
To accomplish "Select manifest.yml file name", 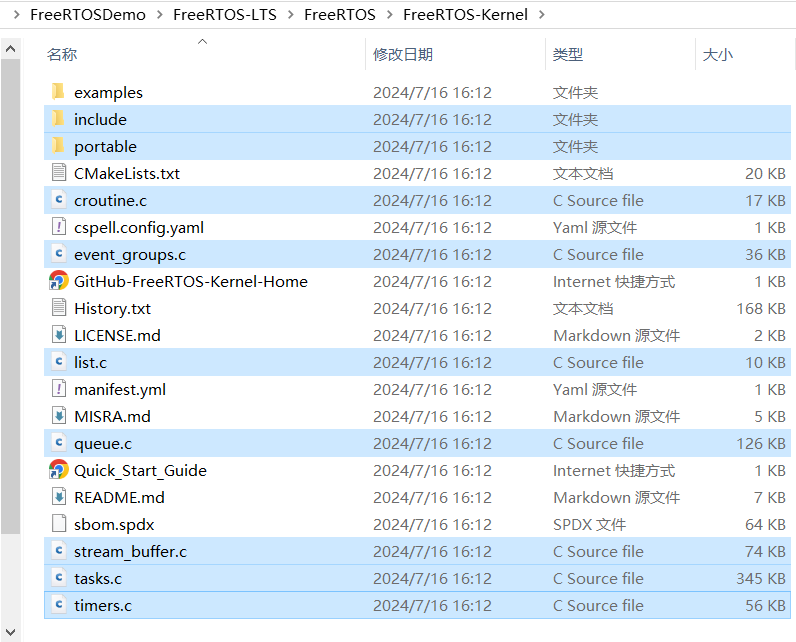I will click(120, 389).
